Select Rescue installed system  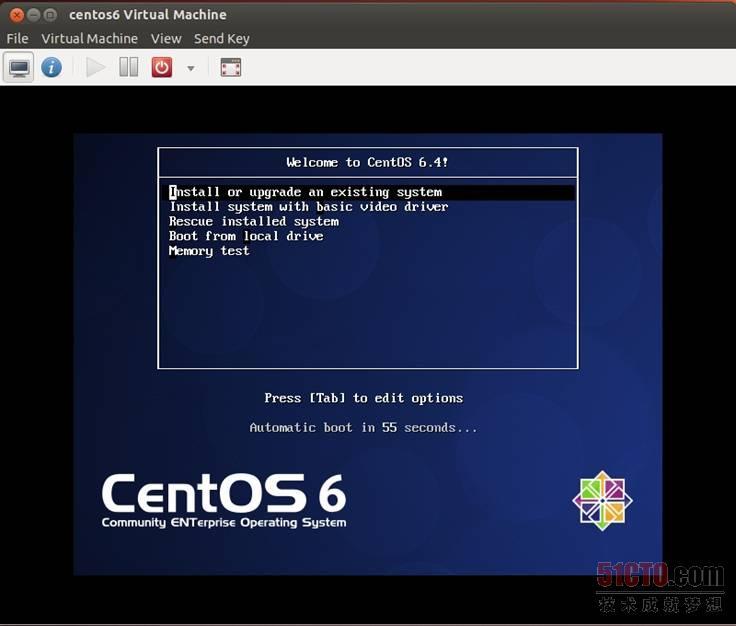tap(253, 221)
